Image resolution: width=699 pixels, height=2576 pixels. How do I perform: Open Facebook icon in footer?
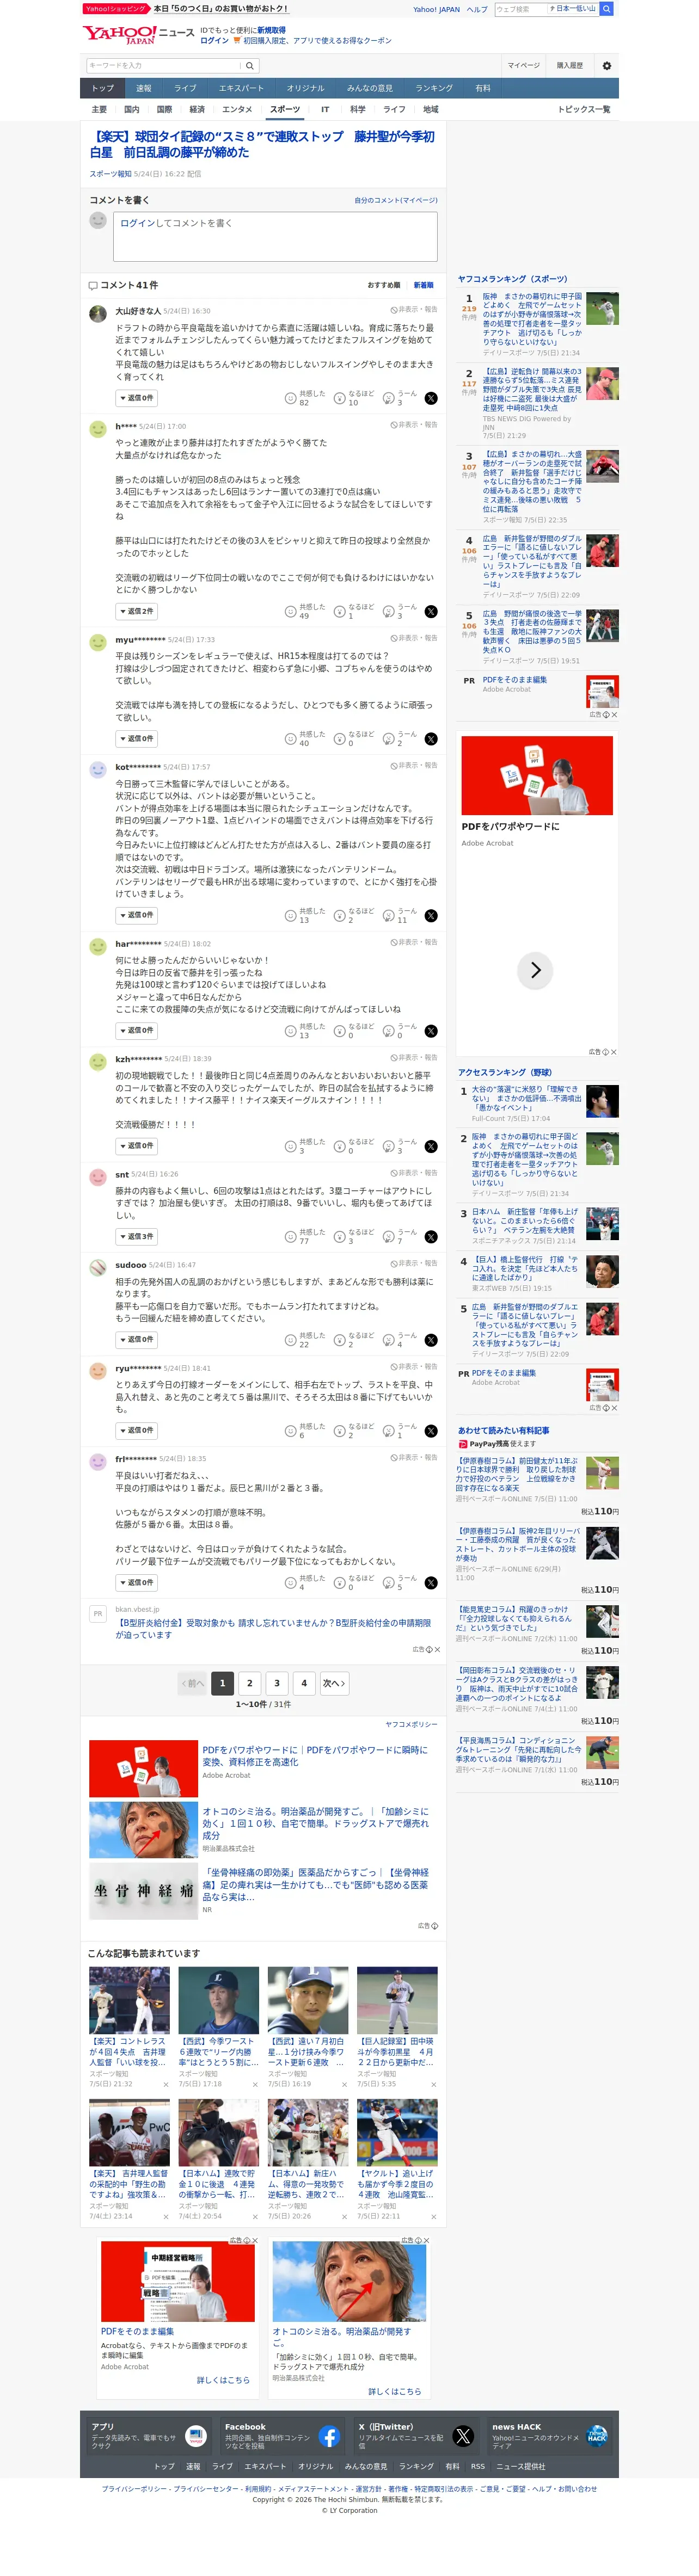pos(328,2436)
